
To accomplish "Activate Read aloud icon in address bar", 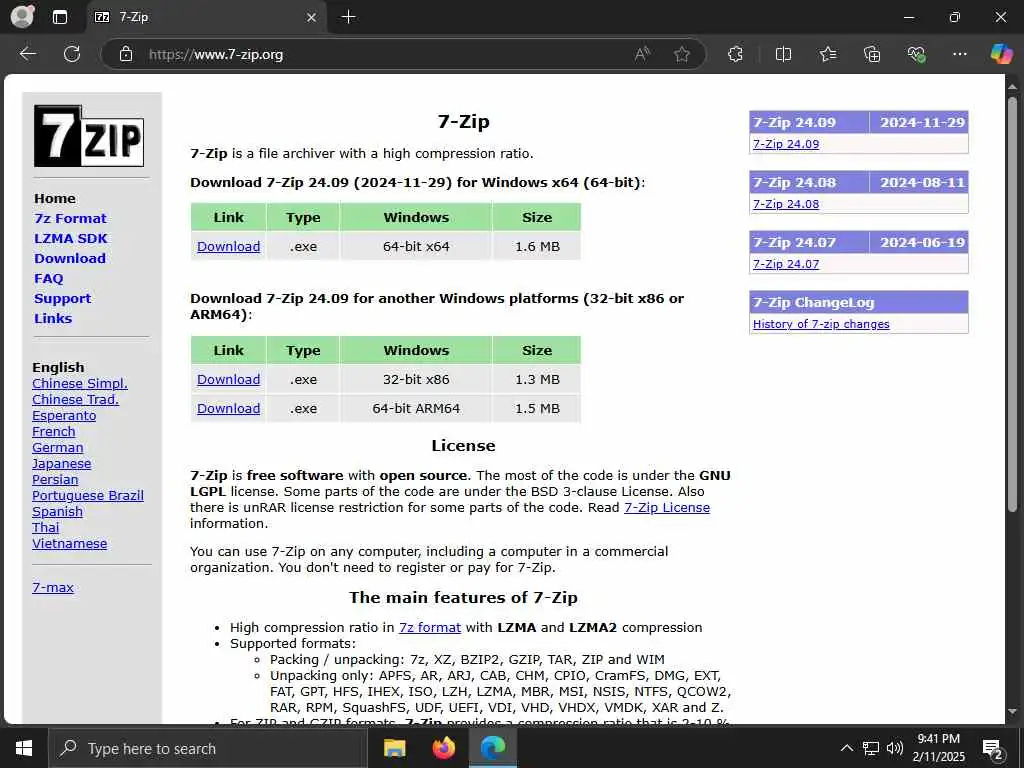I will tap(643, 54).
